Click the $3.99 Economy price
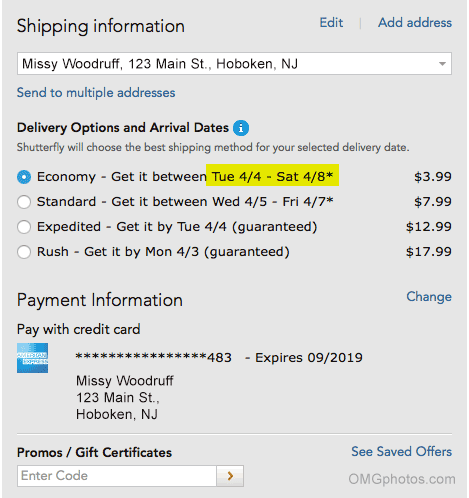The width and height of the screenshot is (469, 498). (433, 177)
